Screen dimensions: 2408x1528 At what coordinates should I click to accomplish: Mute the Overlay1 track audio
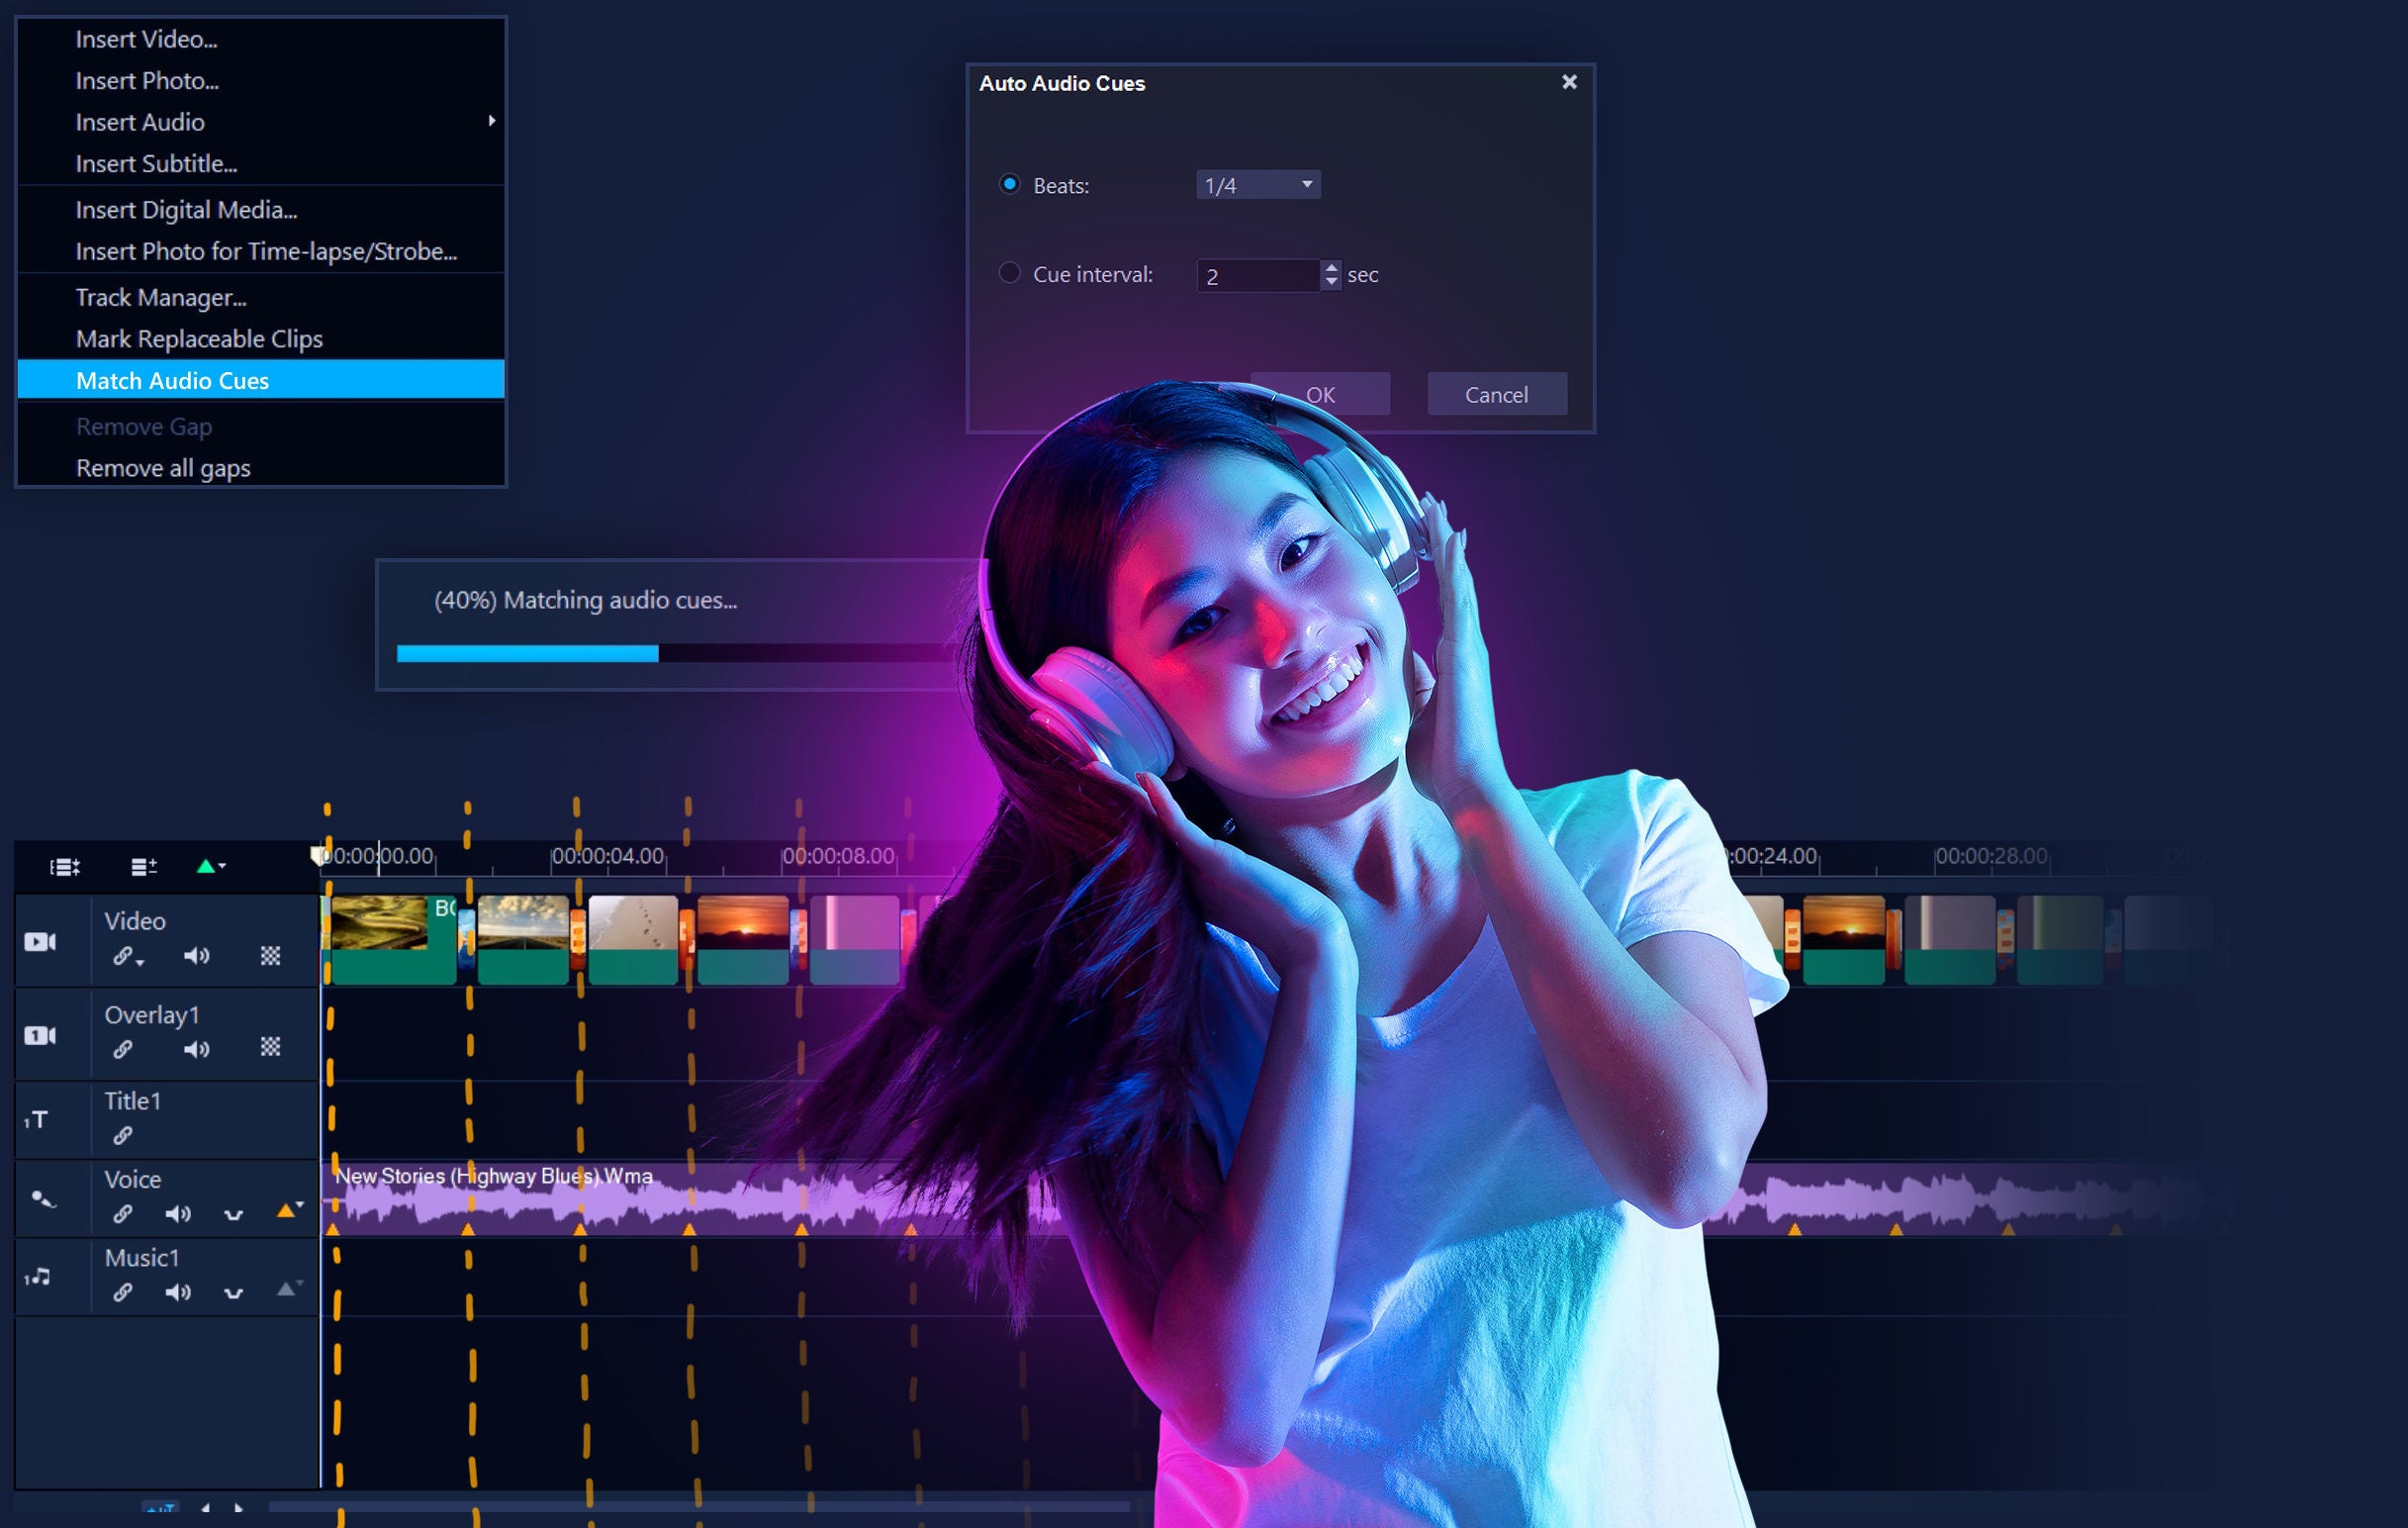[196, 1049]
